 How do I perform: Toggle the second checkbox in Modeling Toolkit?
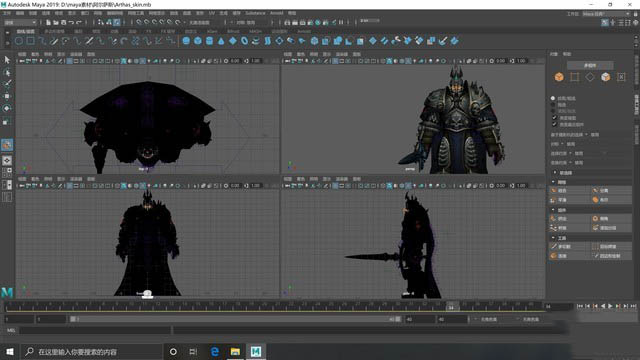click(x=554, y=124)
